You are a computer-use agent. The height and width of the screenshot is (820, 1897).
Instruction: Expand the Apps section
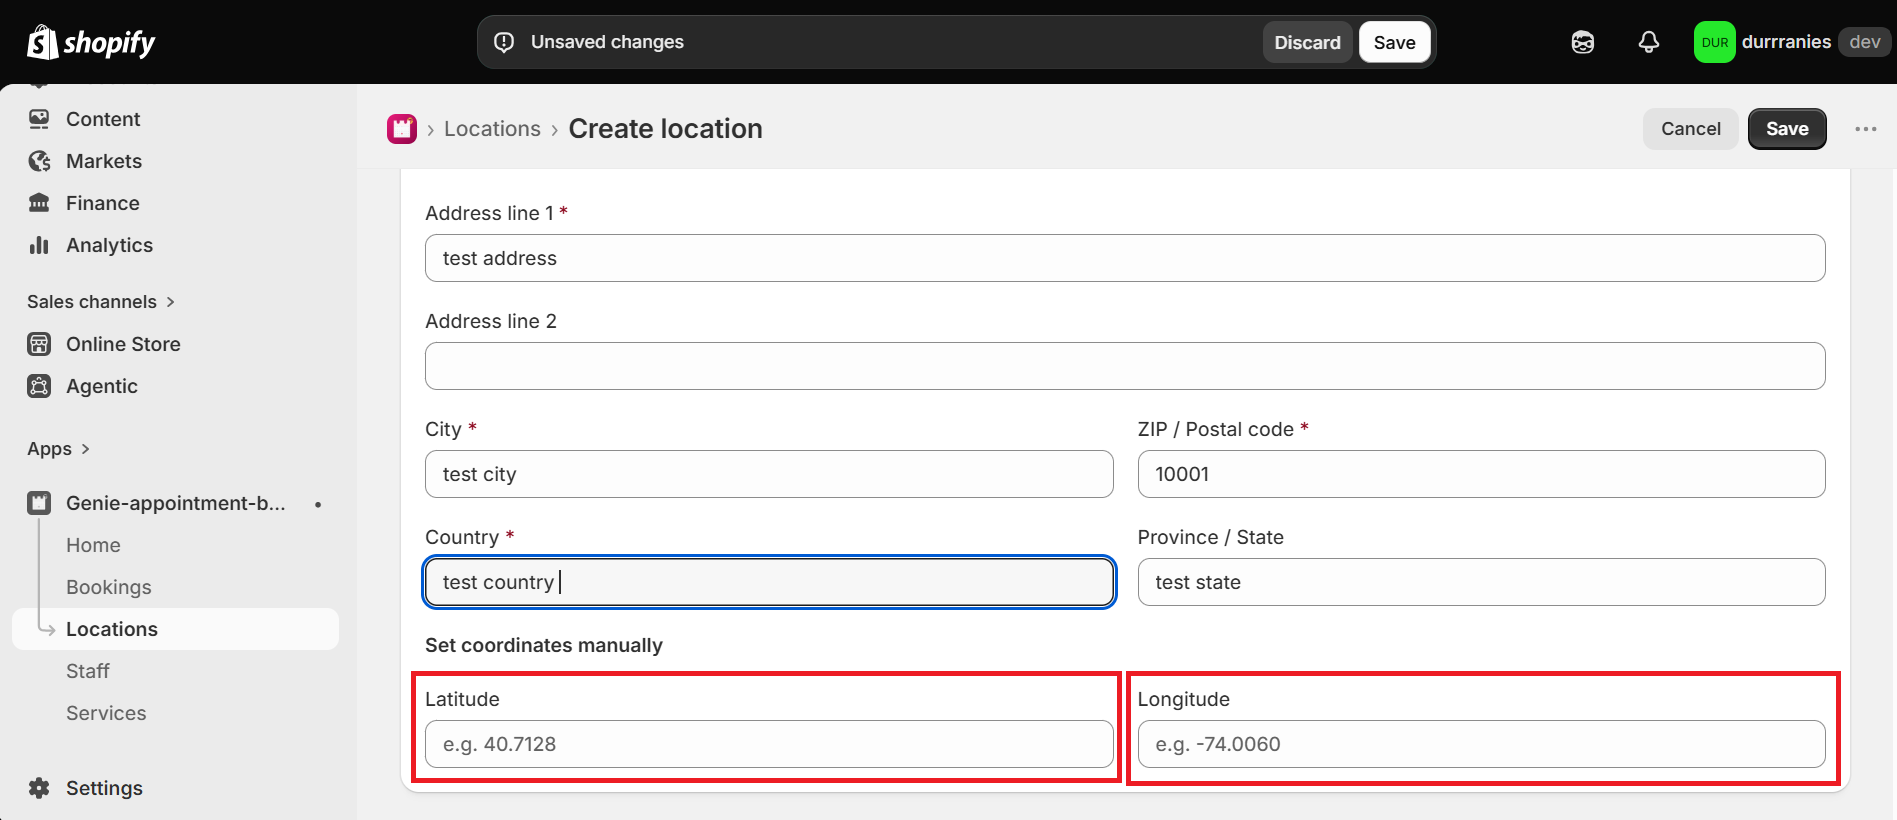[x=59, y=449]
